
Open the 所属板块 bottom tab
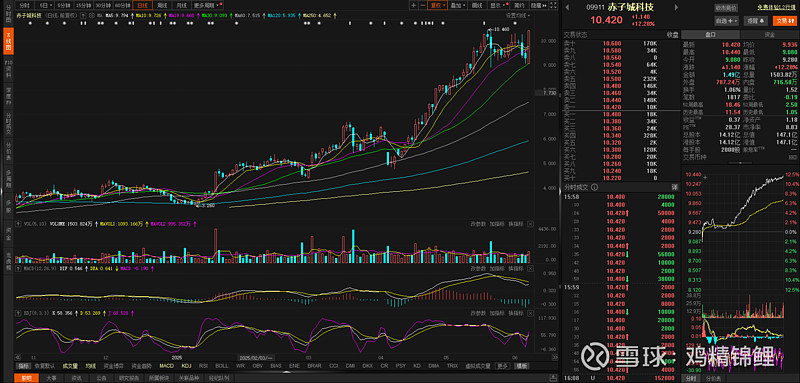click(x=158, y=378)
